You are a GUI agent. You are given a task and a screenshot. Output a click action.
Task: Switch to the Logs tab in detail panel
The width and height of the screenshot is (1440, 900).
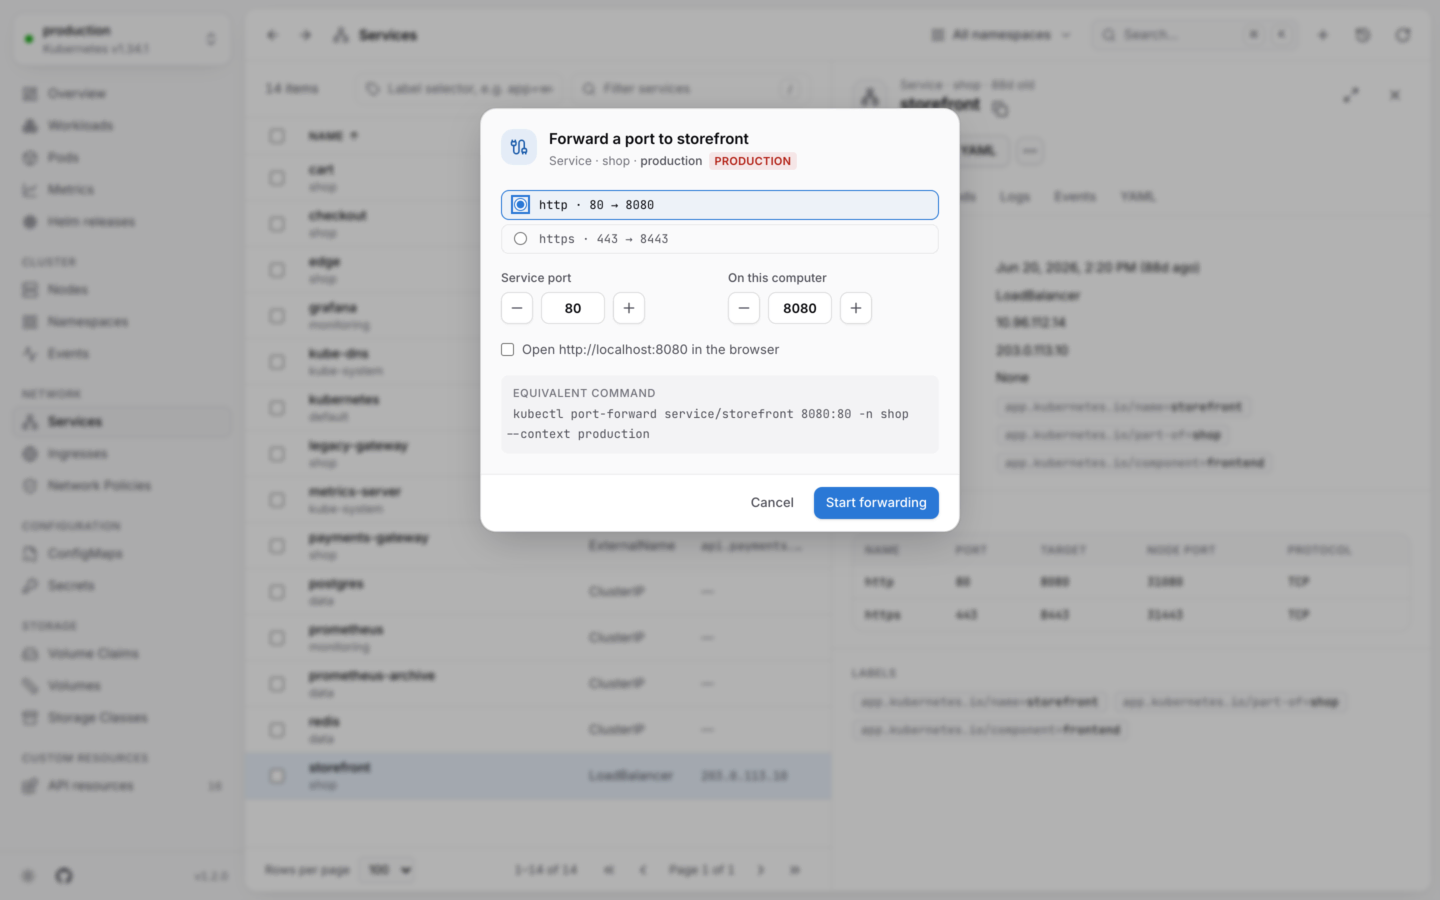coord(1014,197)
